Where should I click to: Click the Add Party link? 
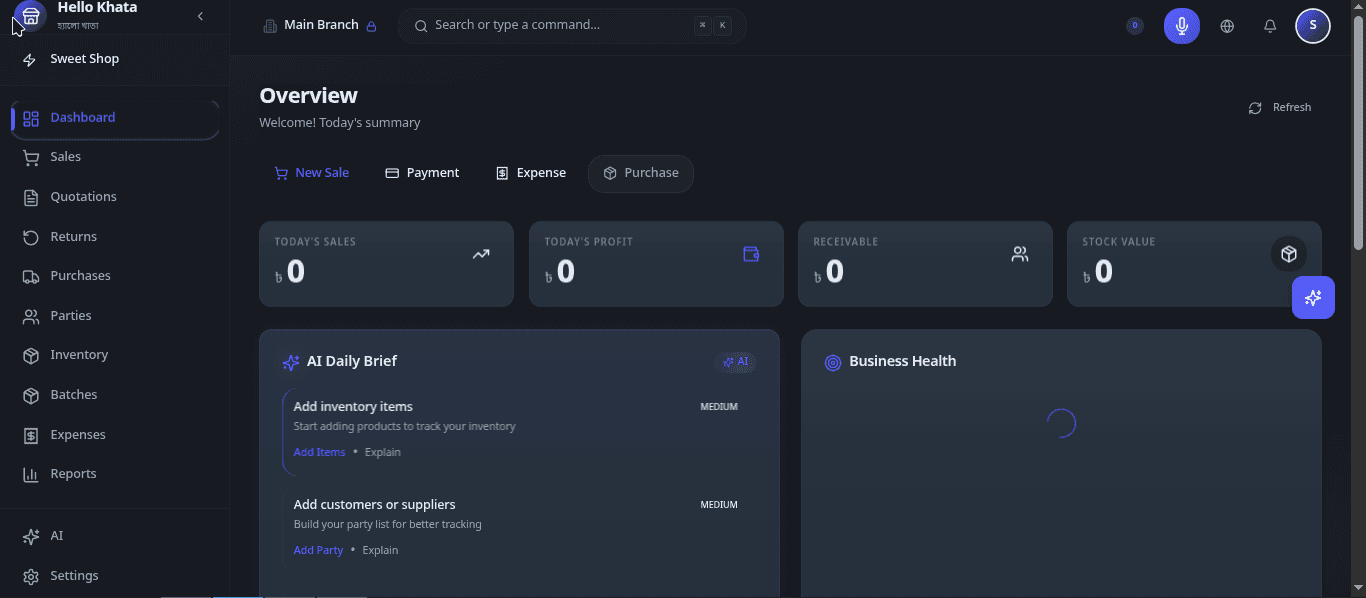pos(318,549)
